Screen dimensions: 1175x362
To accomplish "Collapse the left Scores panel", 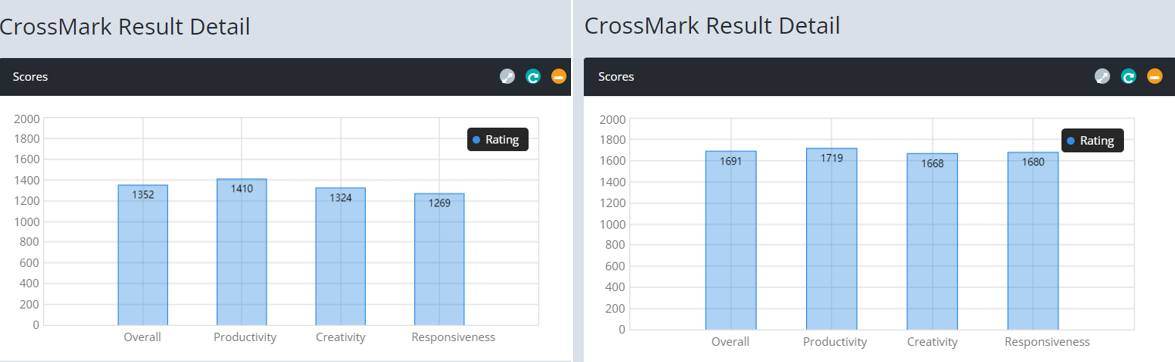I will (x=558, y=76).
